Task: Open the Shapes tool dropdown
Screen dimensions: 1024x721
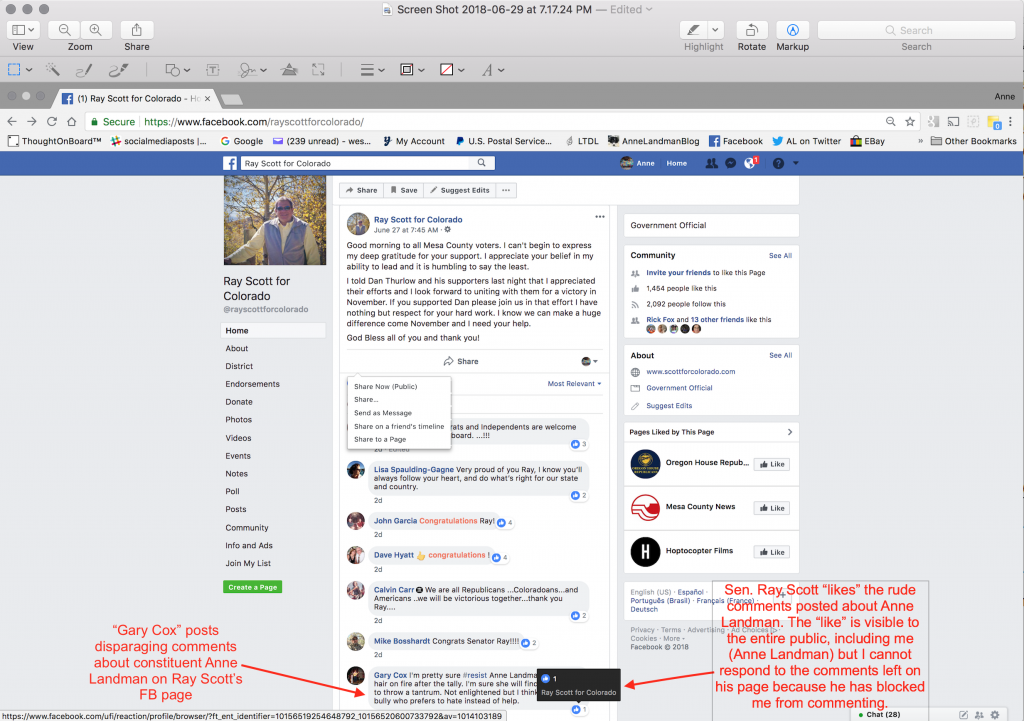Action: (x=177, y=70)
